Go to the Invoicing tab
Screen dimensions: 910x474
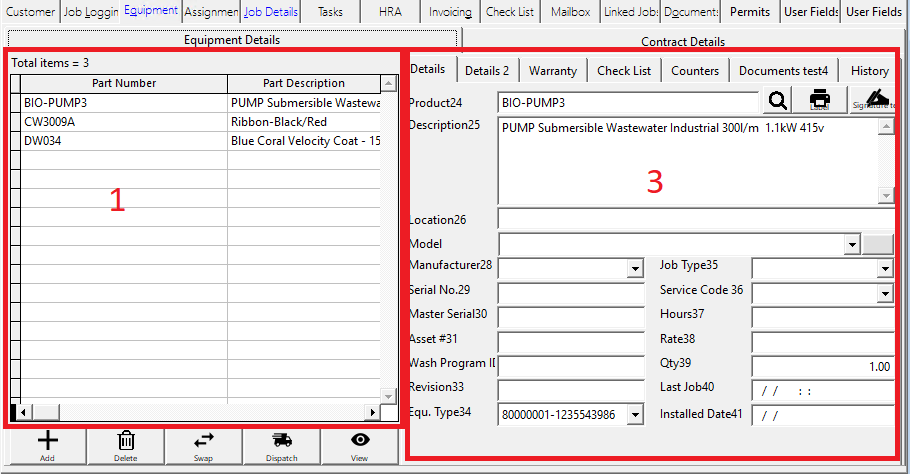pyautogui.click(x=450, y=12)
